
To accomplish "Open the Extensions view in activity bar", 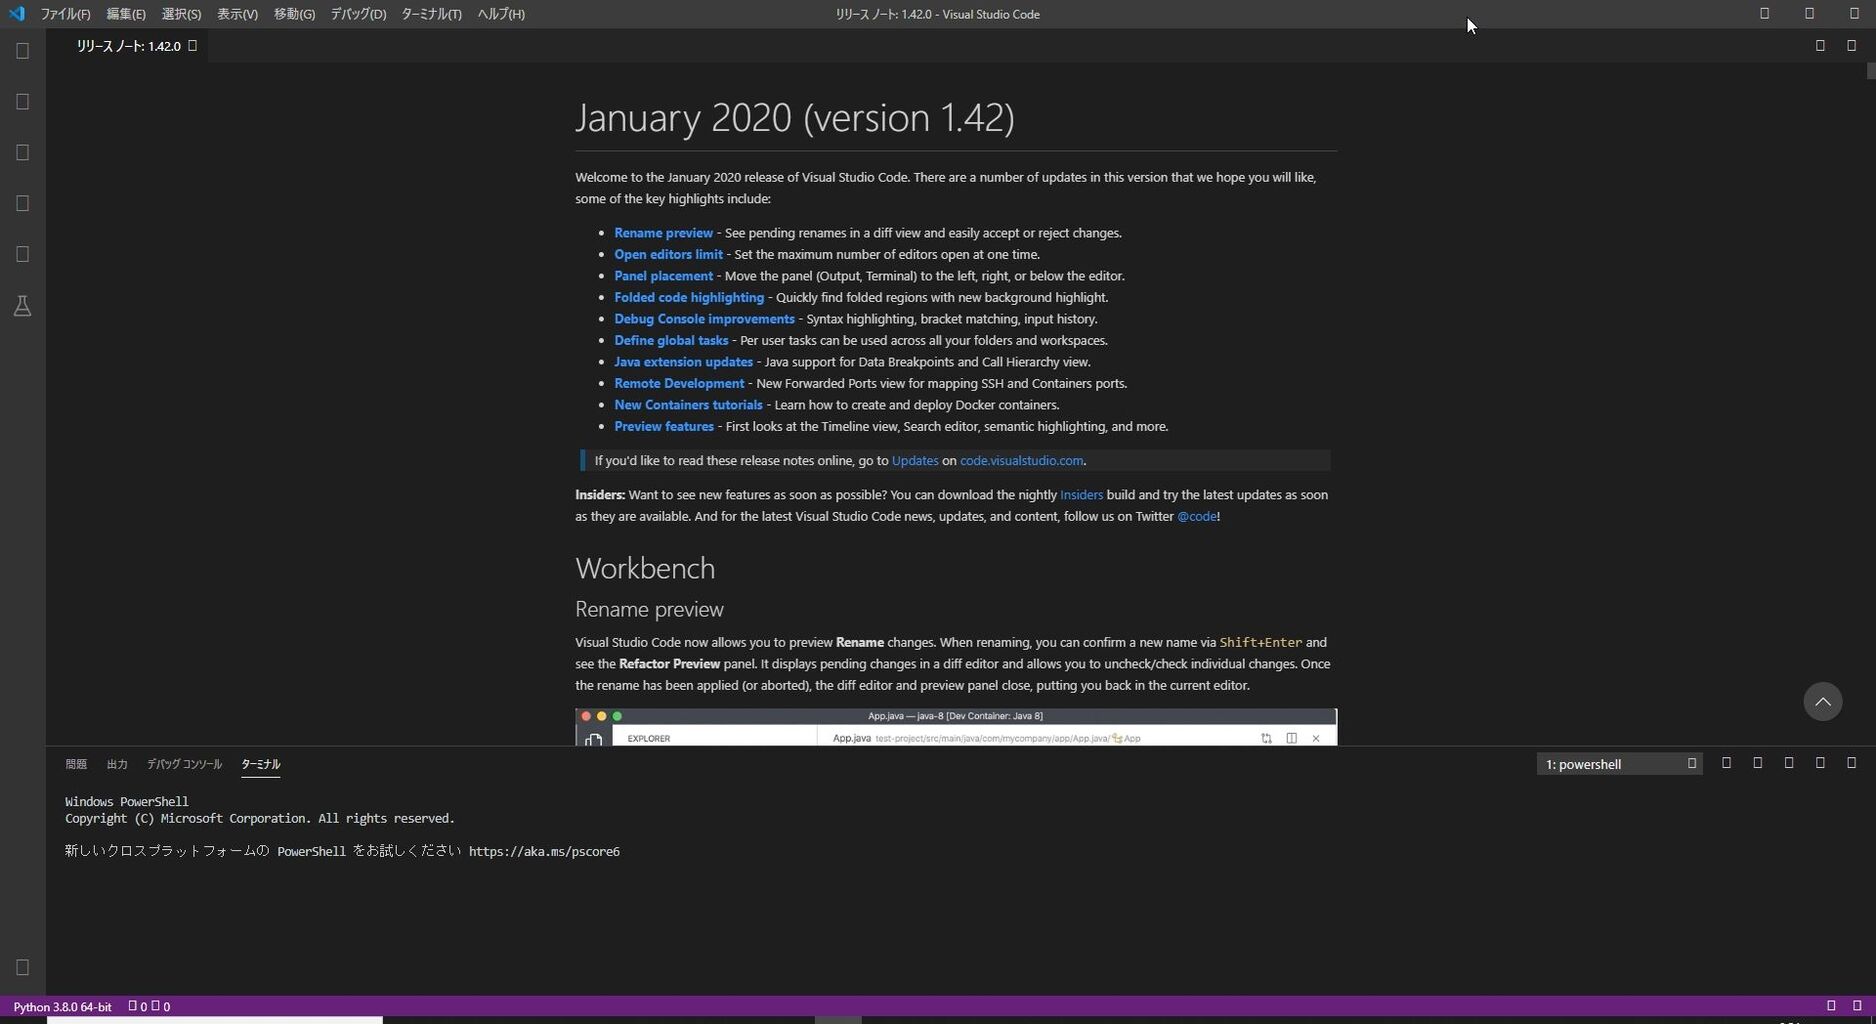I will [22, 254].
